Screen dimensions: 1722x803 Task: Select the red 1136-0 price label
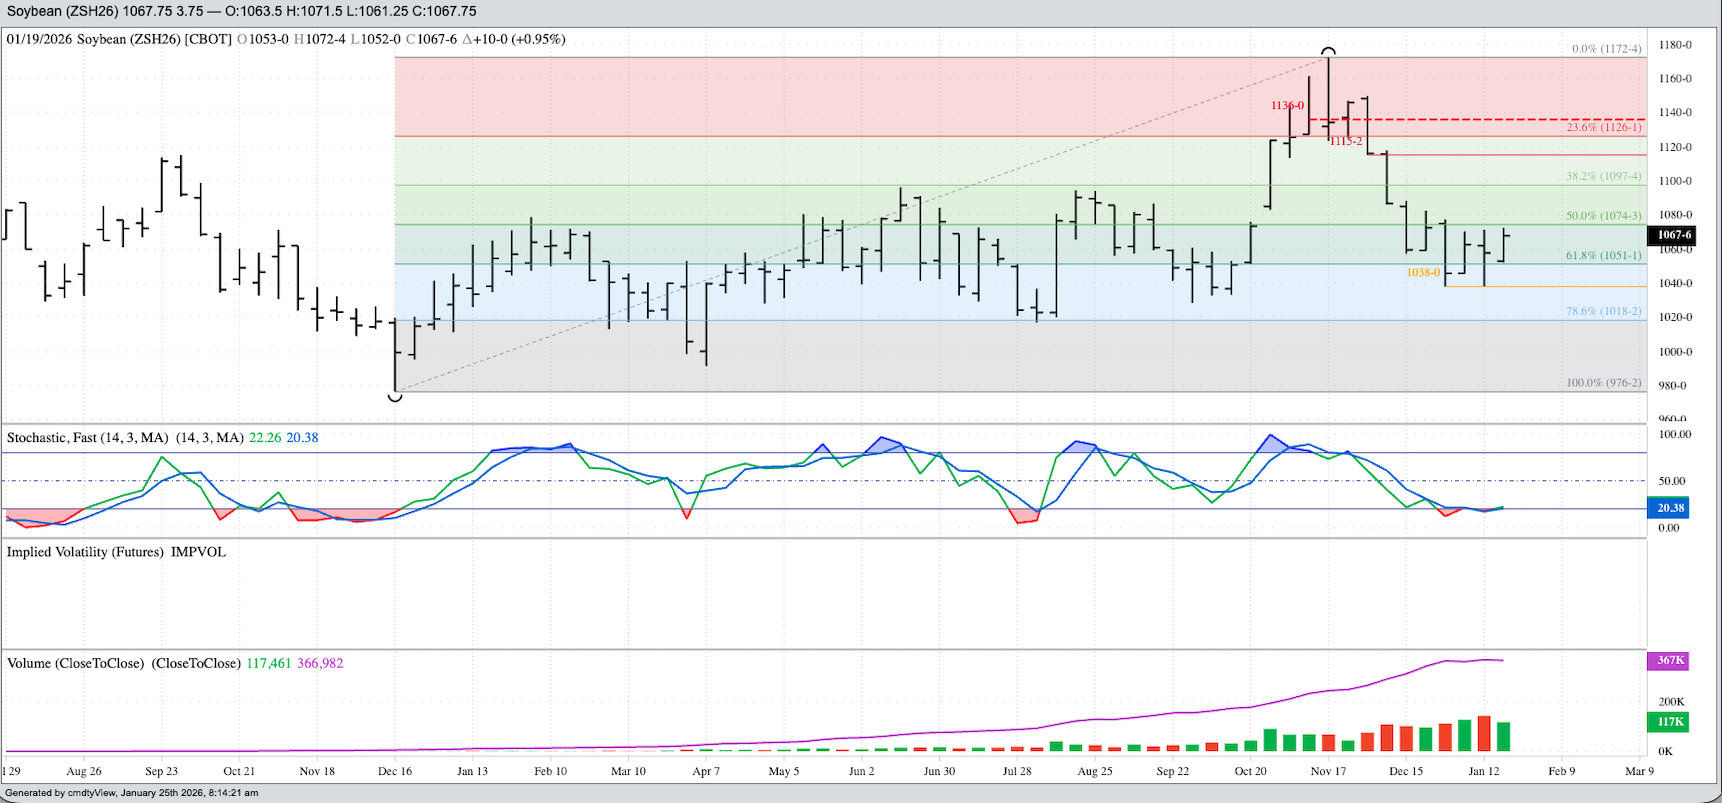click(x=1287, y=106)
